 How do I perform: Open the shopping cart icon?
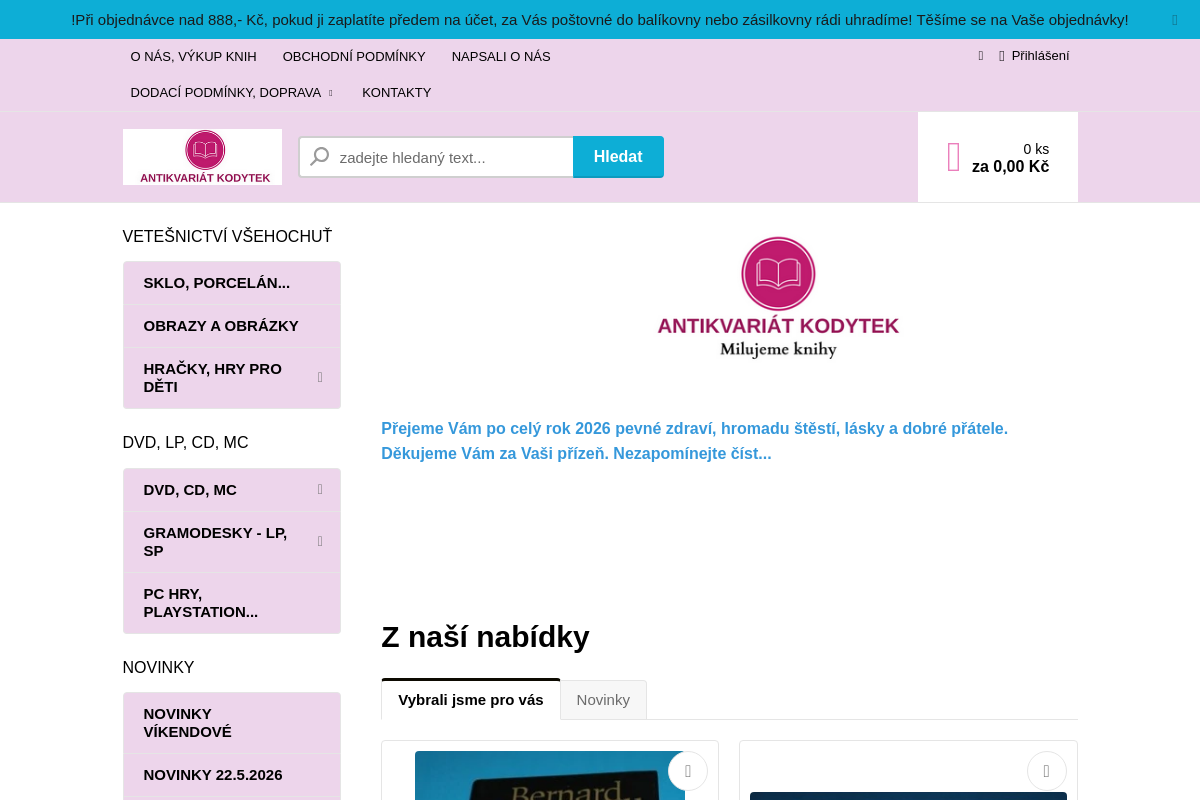click(954, 157)
